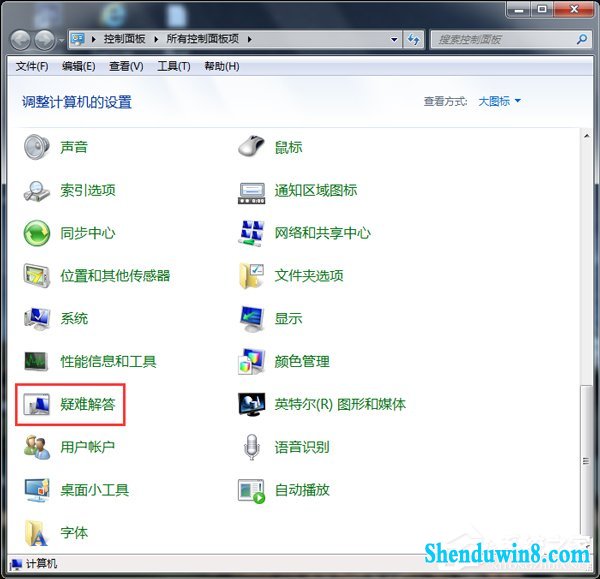Click the 颜色管理 link
The height and width of the screenshot is (579, 600).
302,361
